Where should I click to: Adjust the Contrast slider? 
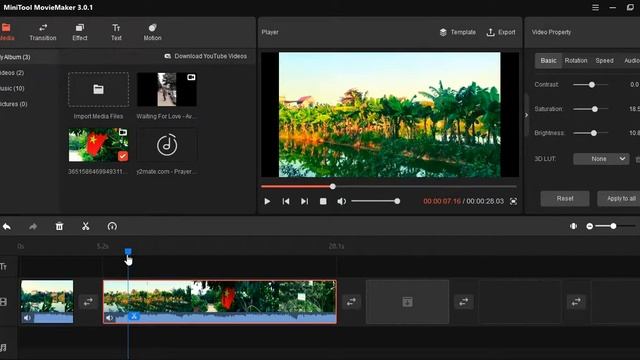pyautogui.click(x=590, y=84)
